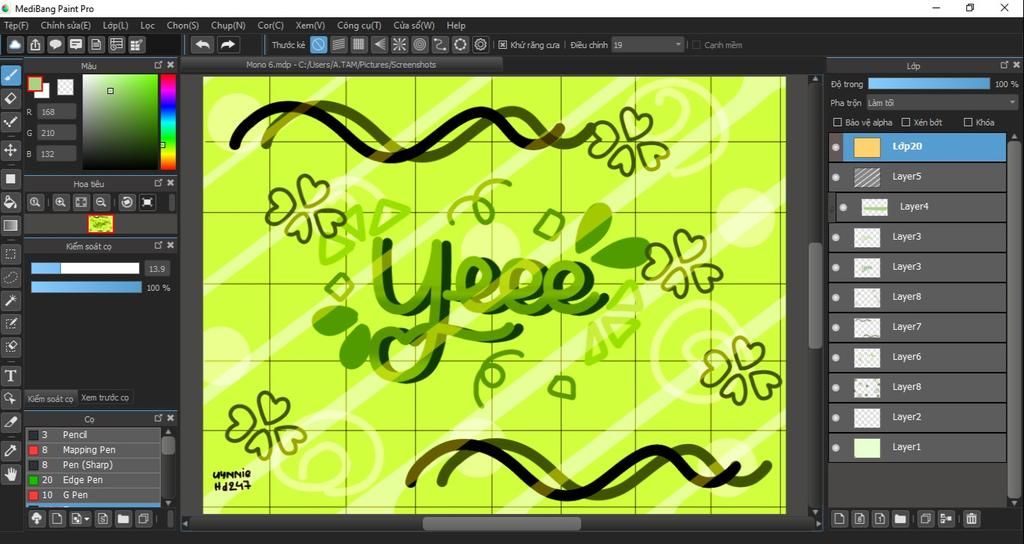Open the add brush dropdown arrow
This screenshot has width=1024, height=544.
point(88,520)
